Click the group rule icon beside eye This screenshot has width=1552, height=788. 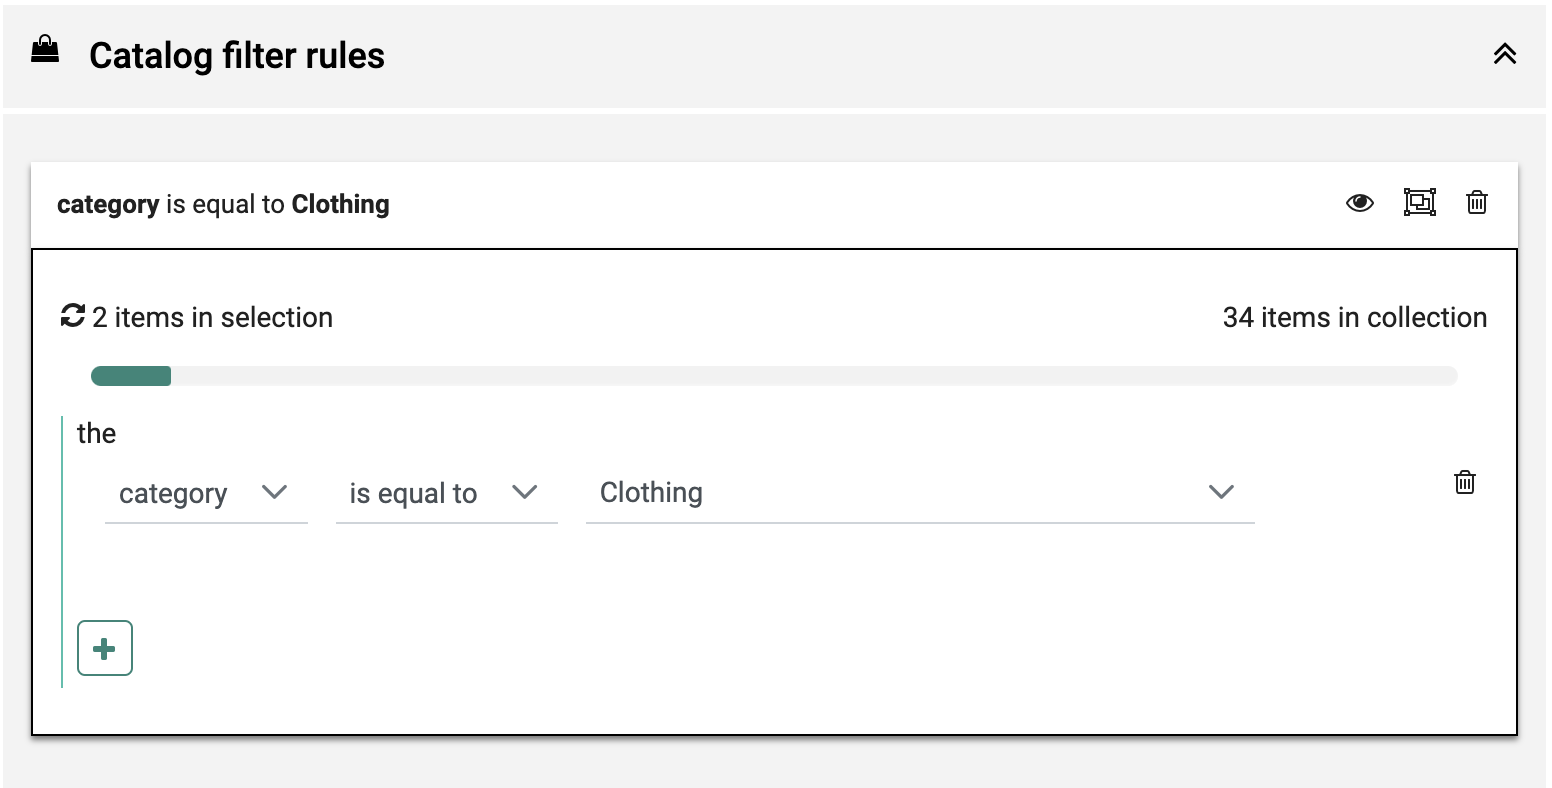[x=1419, y=203]
